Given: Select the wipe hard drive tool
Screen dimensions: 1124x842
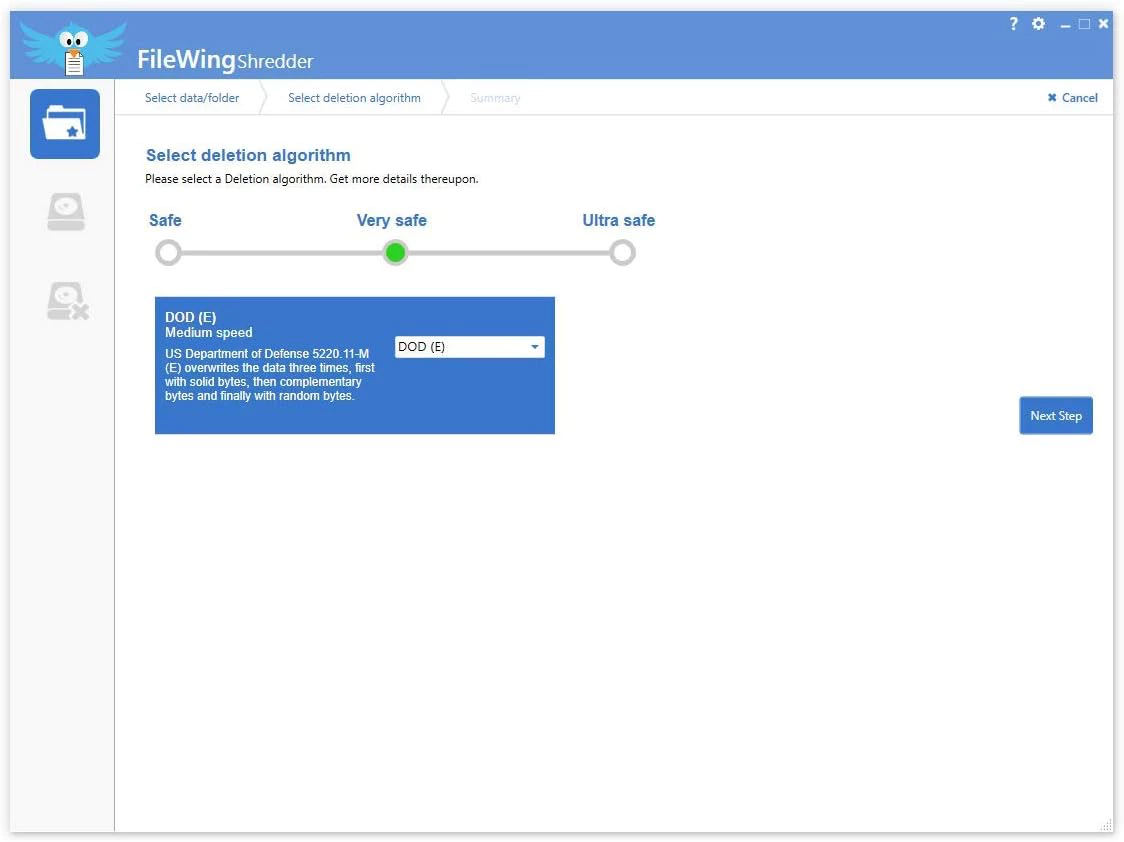Looking at the screenshot, I should pos(64,211).
